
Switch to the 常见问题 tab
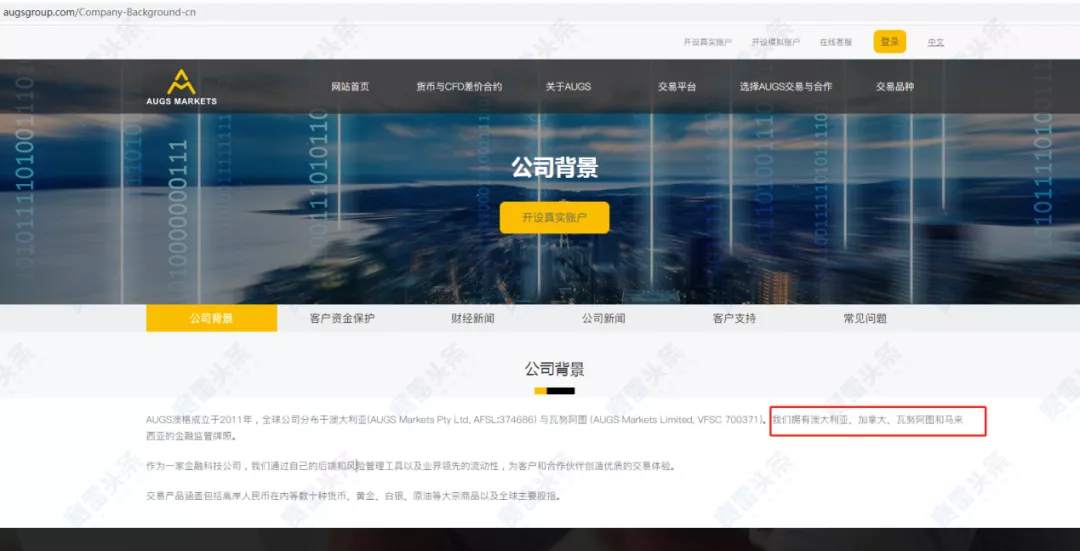865,318
